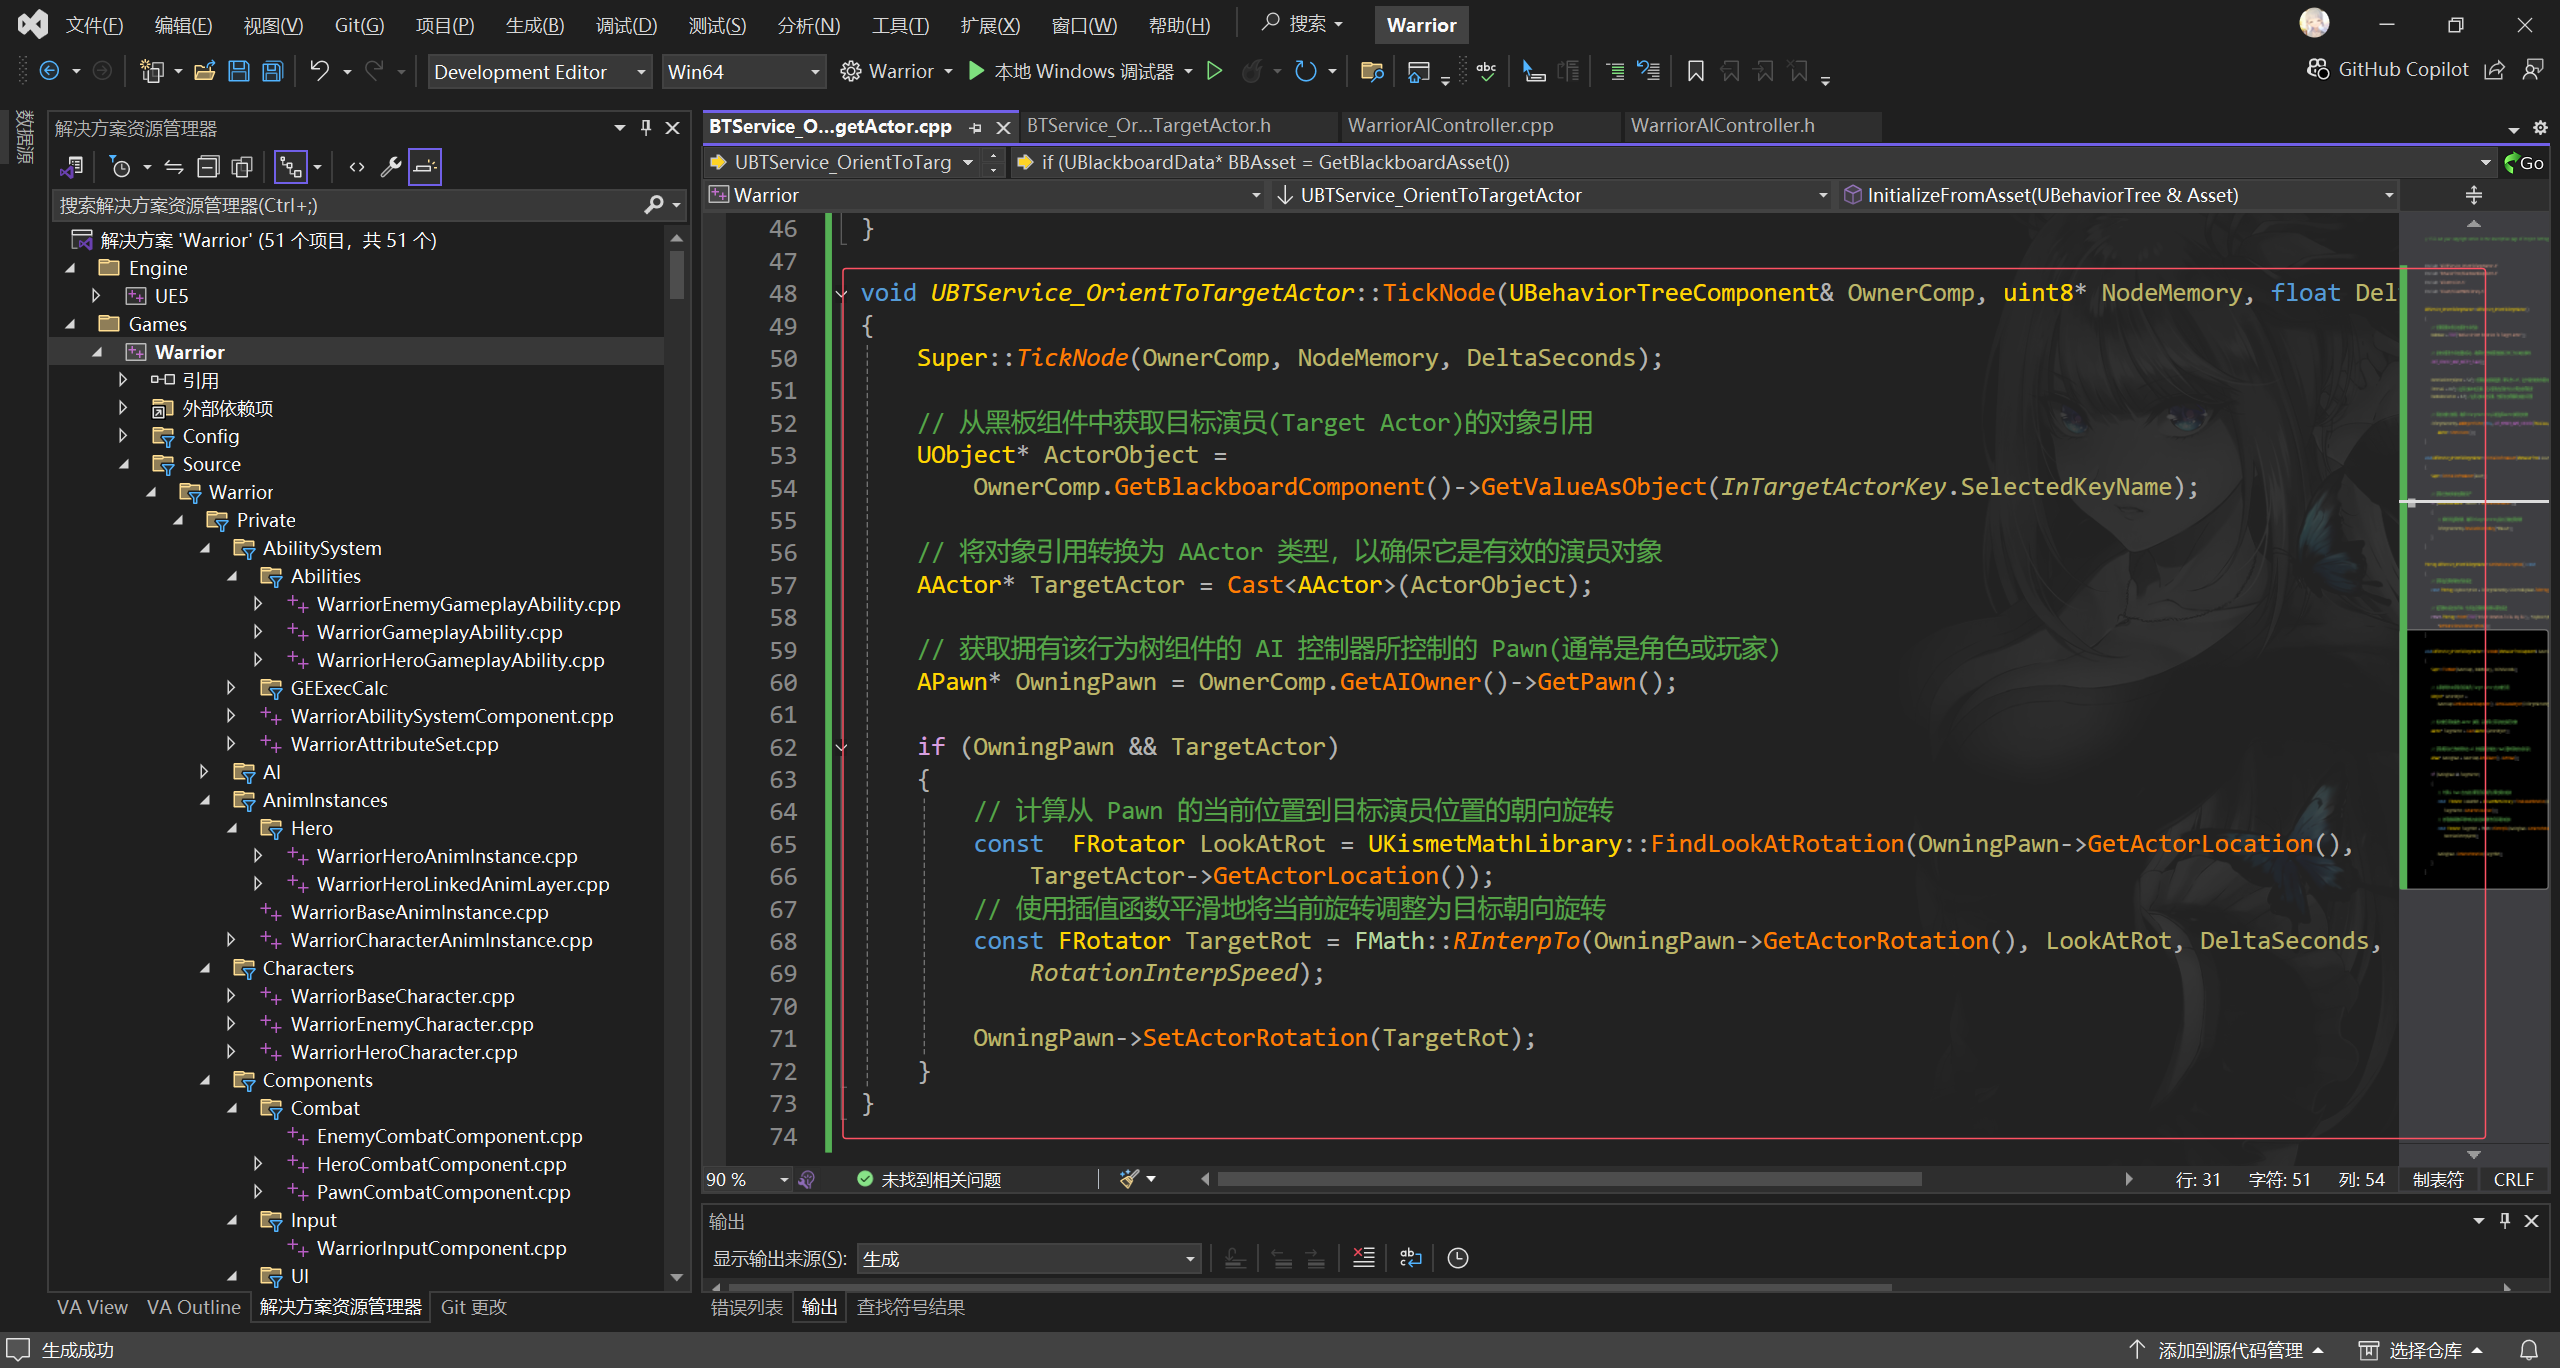Click the VA Go button

(x=2523, y=163)
